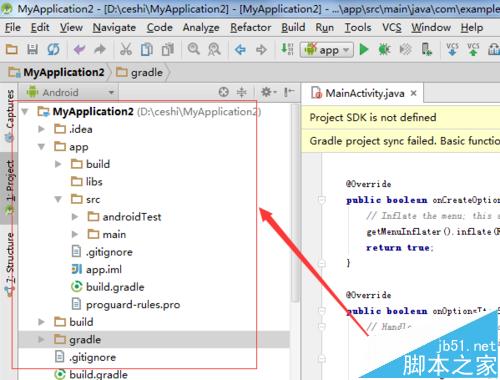This screenshot has width=500, height=380.
Task: Collapse the src folder
Action: pyautogui.click(x=58, y=199)
